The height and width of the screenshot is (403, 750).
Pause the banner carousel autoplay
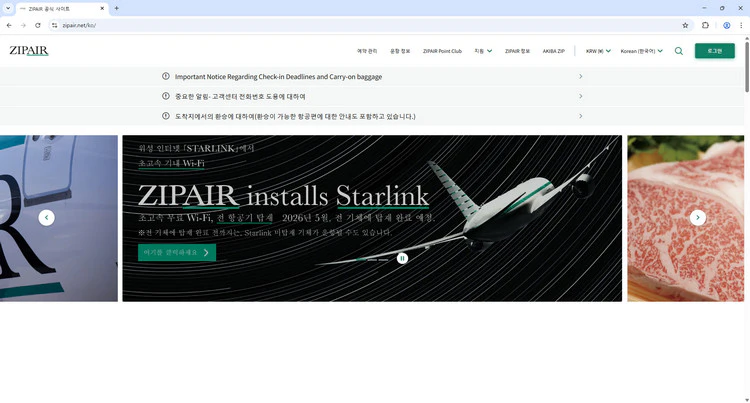click(x=402, y=258)
